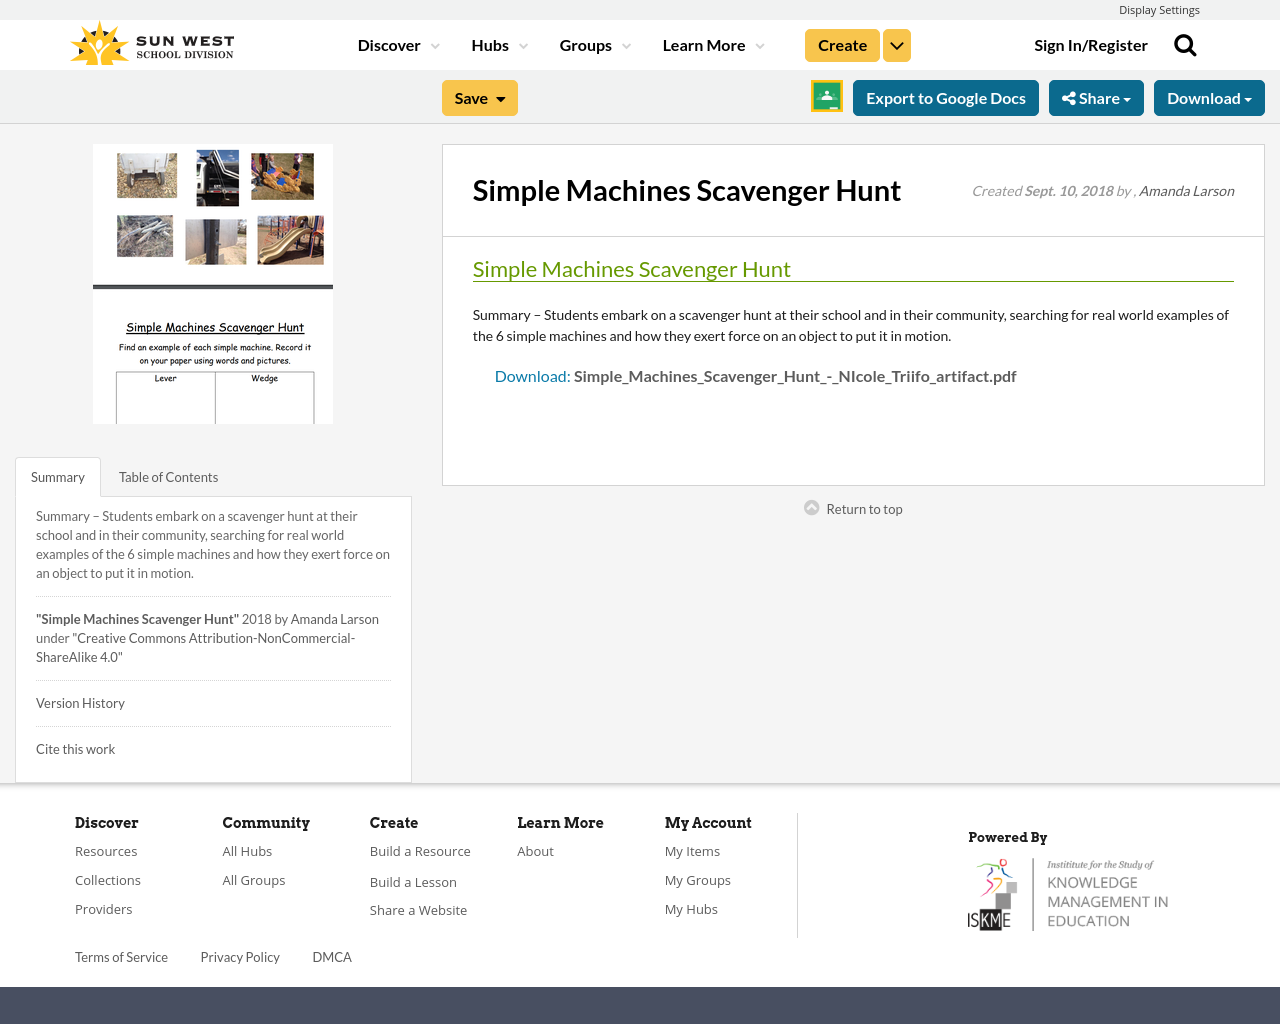Image resolution: width=1280 pixels, height=1024 pixels.
Task: Open the resource thumbnail preview image
Action: click(213, 284)
